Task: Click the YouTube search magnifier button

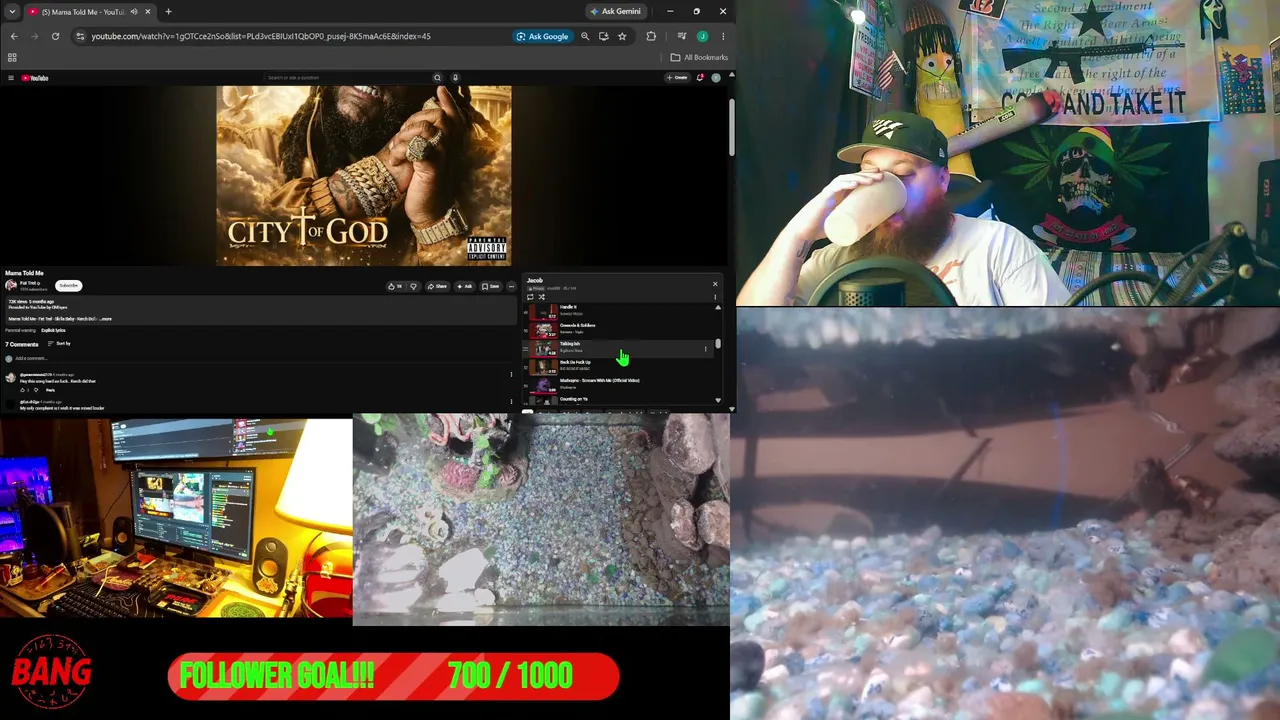Action: click(437, 77)
